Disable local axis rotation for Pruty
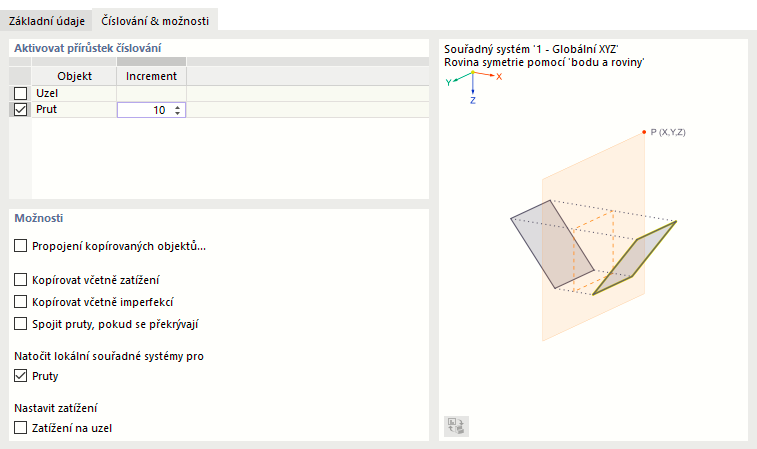Screen dimensions: 757x449 point(21,377)
